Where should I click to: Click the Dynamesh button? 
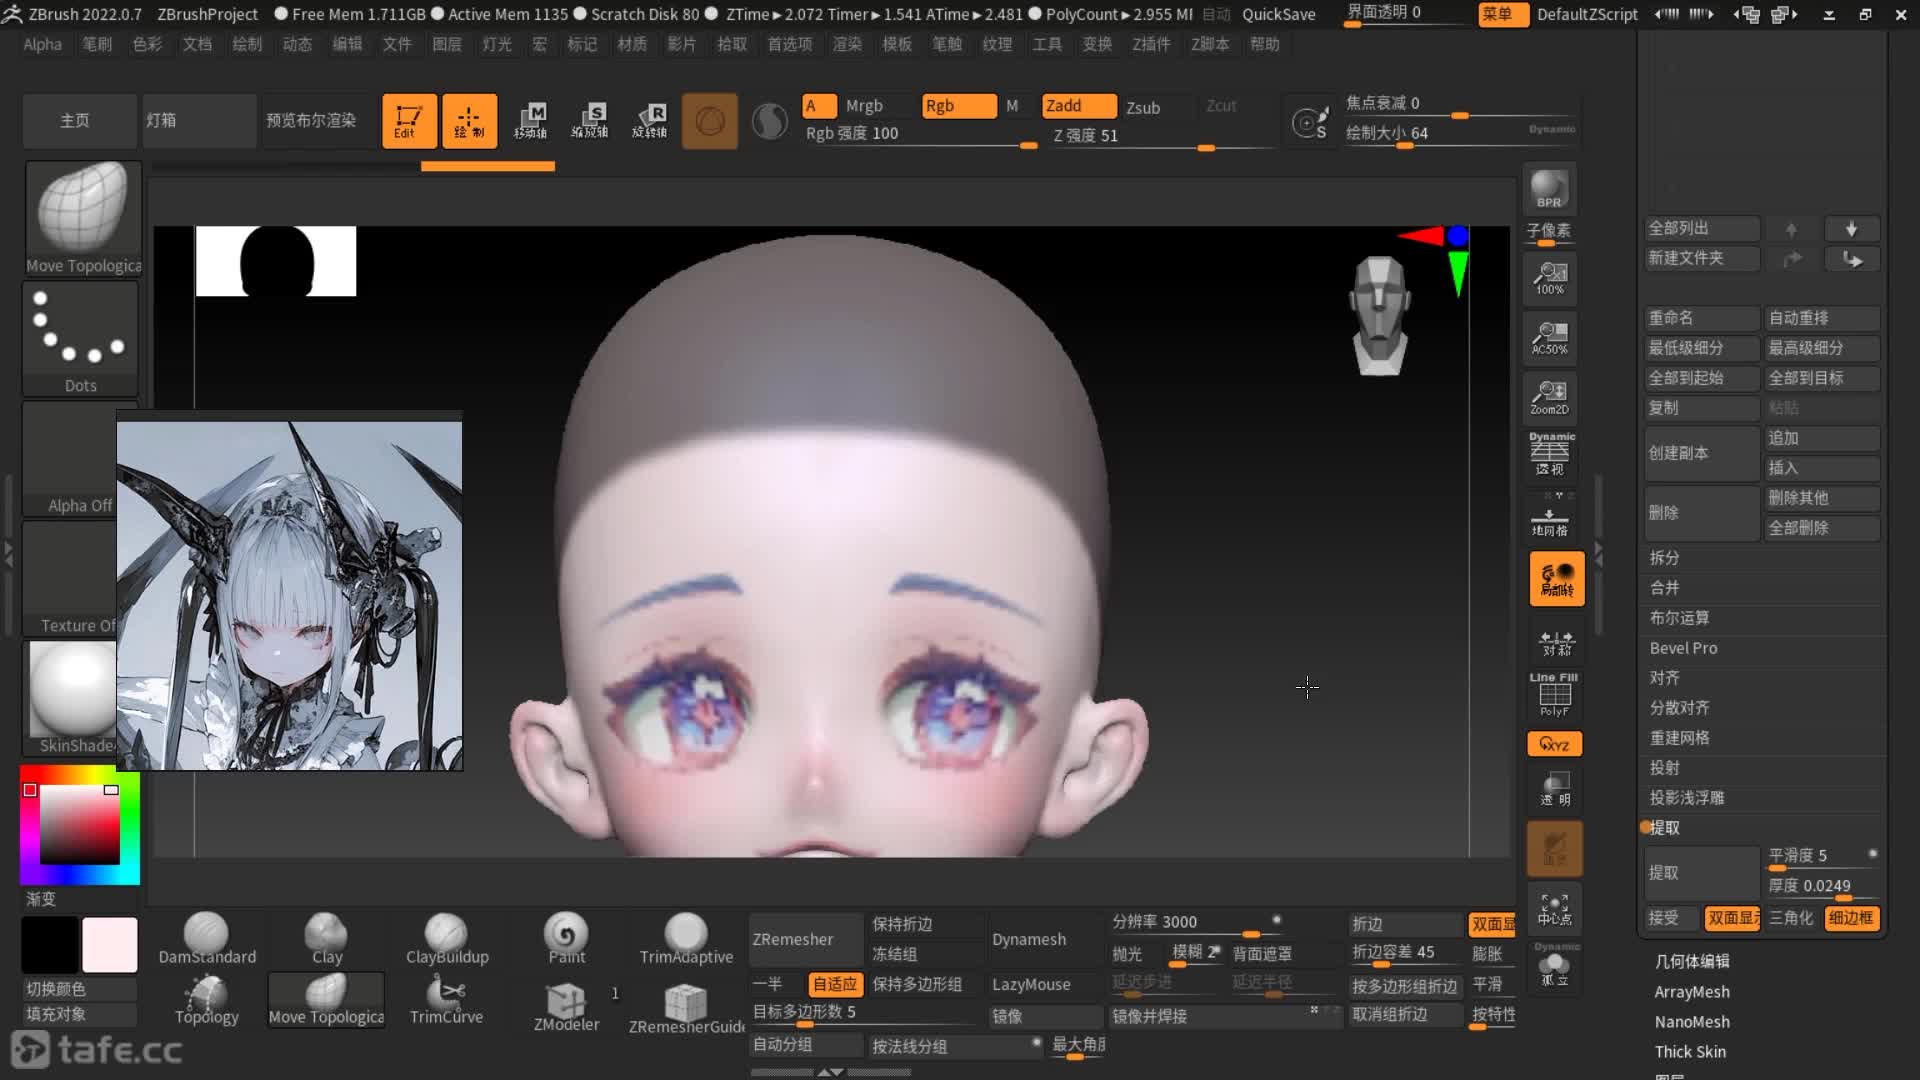coord(1044,939)
